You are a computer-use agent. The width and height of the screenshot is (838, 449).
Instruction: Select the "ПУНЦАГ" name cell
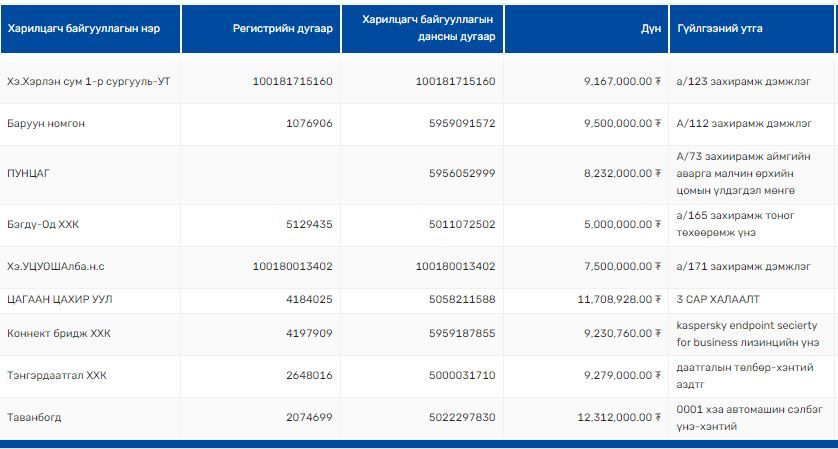[x=28, y=173]
